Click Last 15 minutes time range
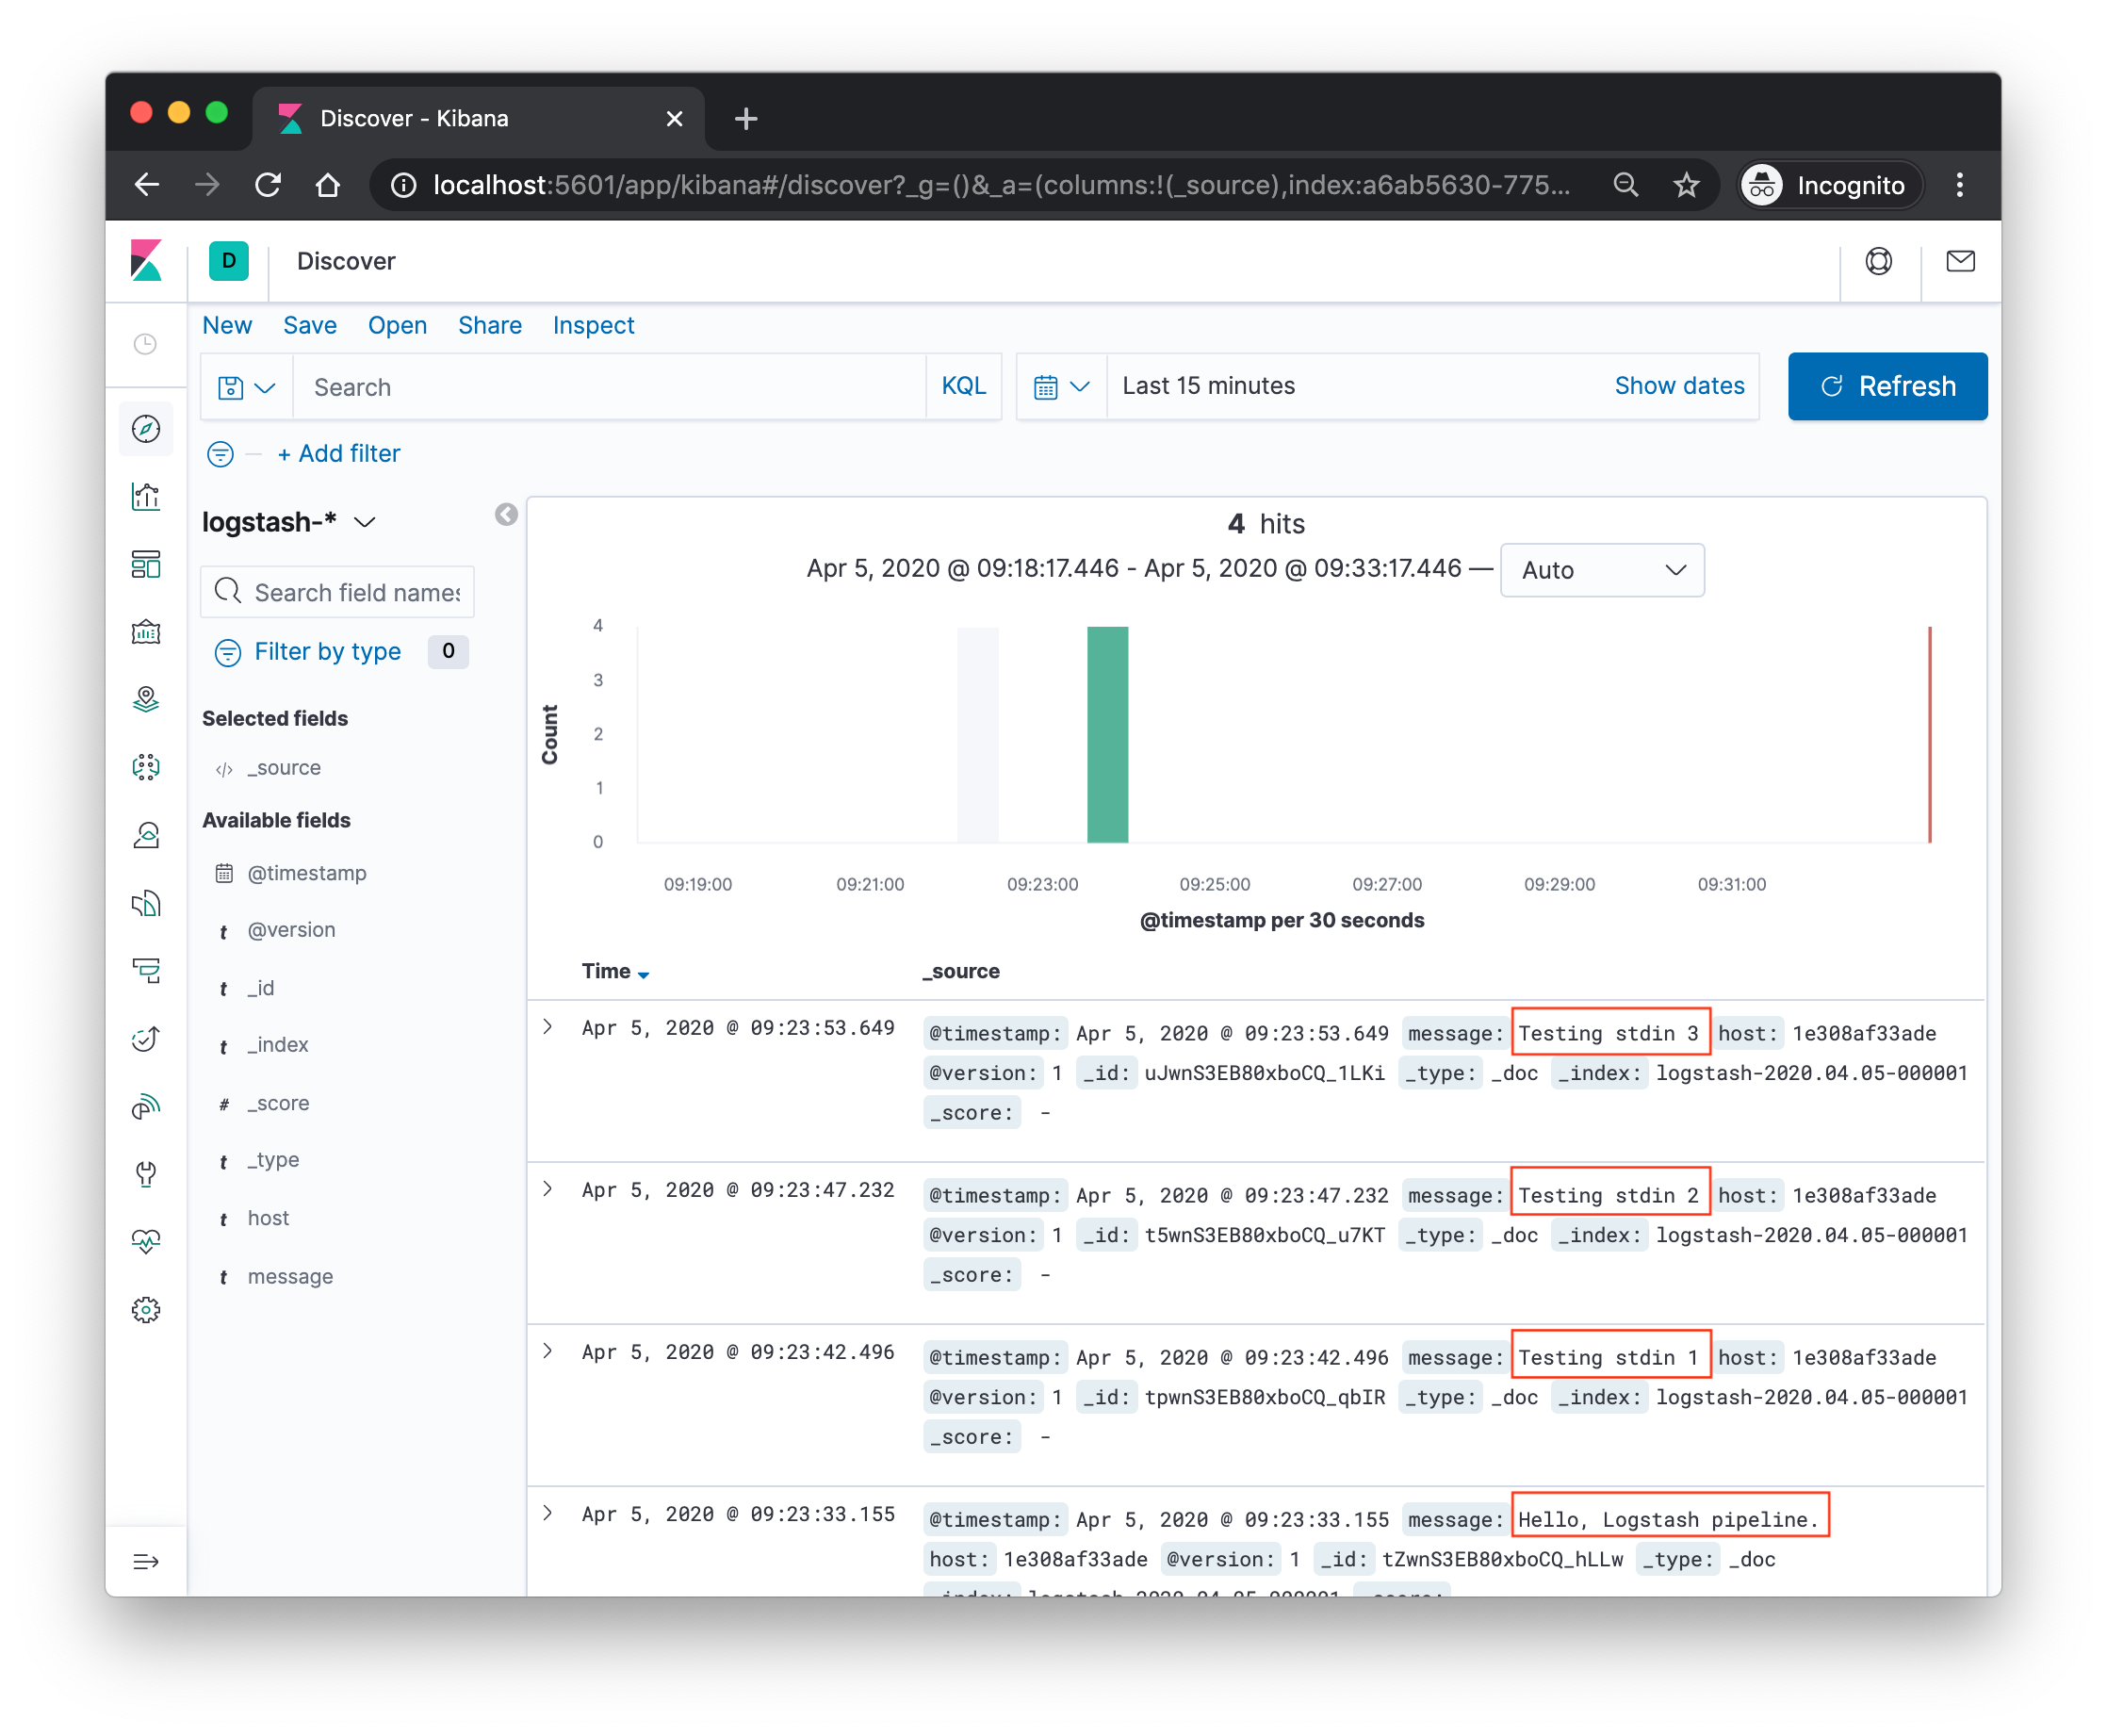Viewport: 2107px width, 1736px height. [1208, 386]
